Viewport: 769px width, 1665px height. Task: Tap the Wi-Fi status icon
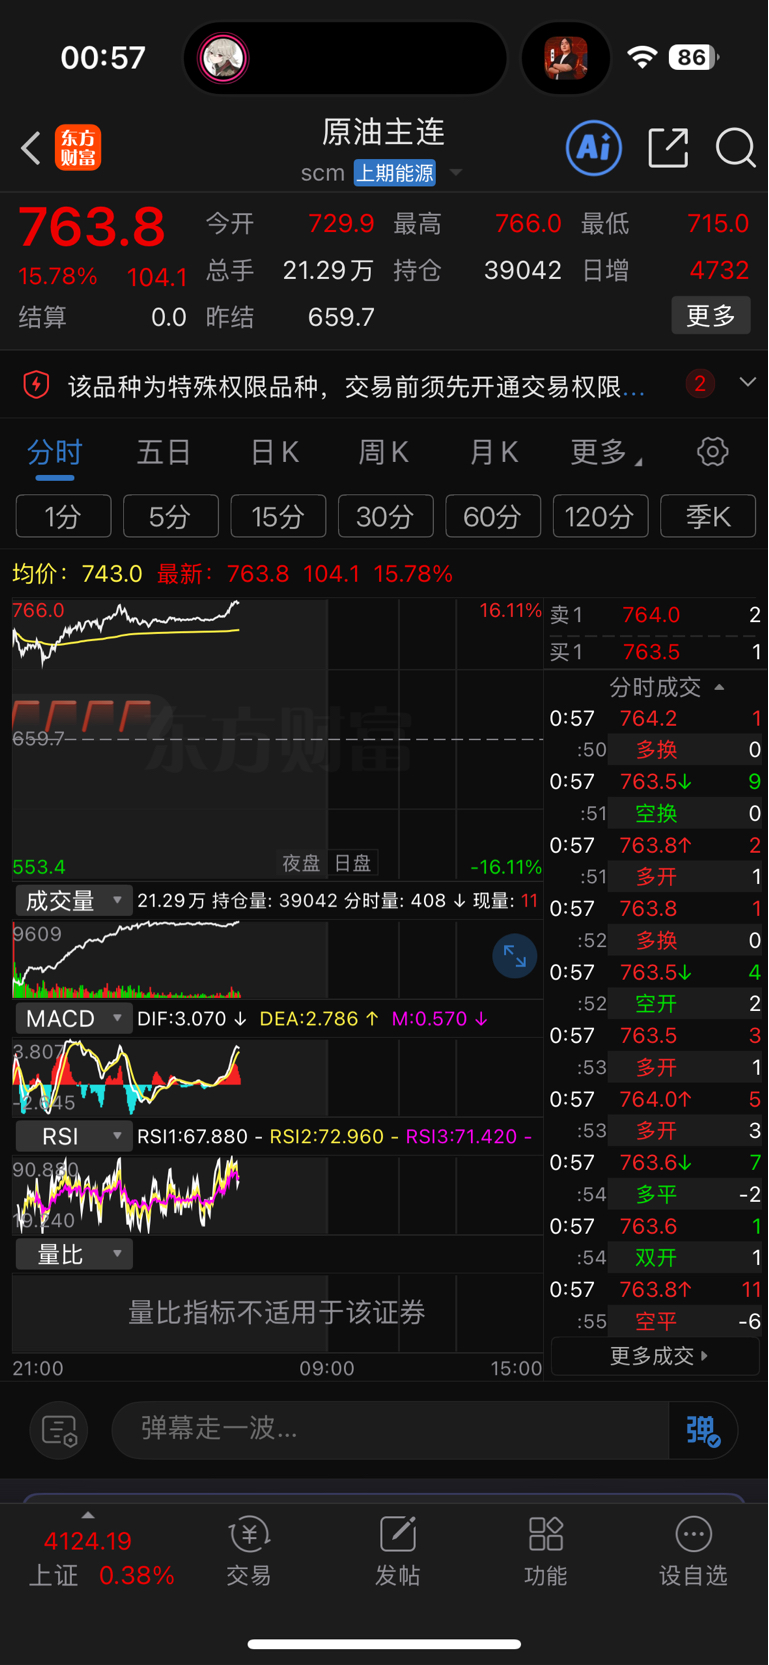(642, 57)
